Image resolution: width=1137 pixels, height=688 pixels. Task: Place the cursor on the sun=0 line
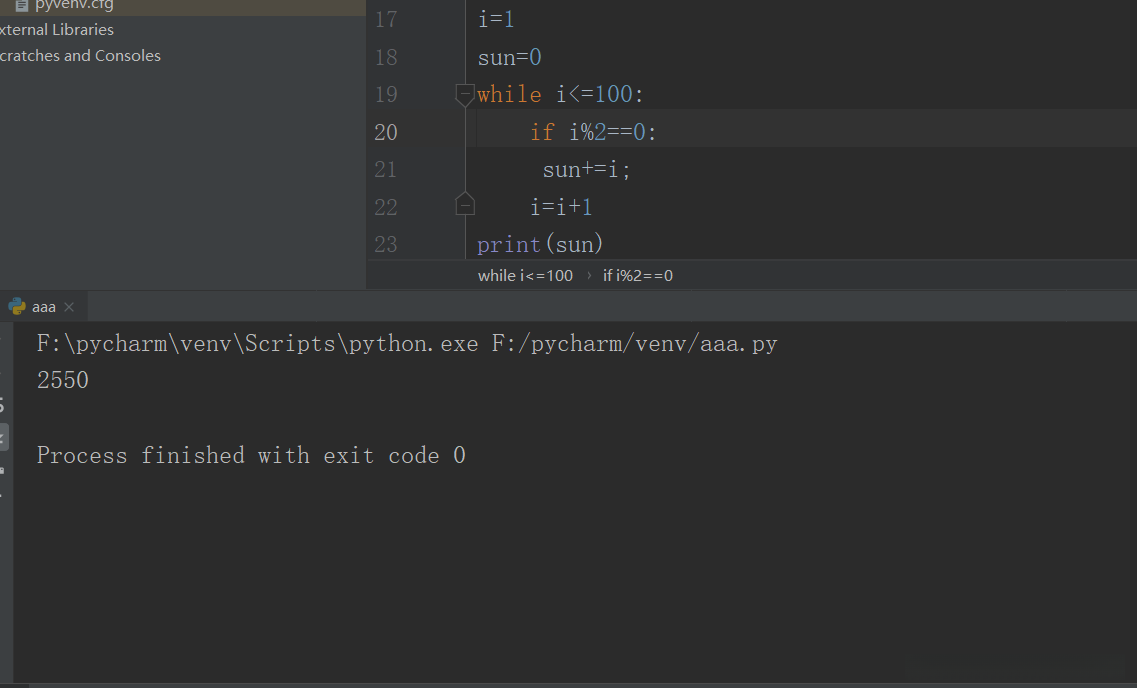coord(509,57)
